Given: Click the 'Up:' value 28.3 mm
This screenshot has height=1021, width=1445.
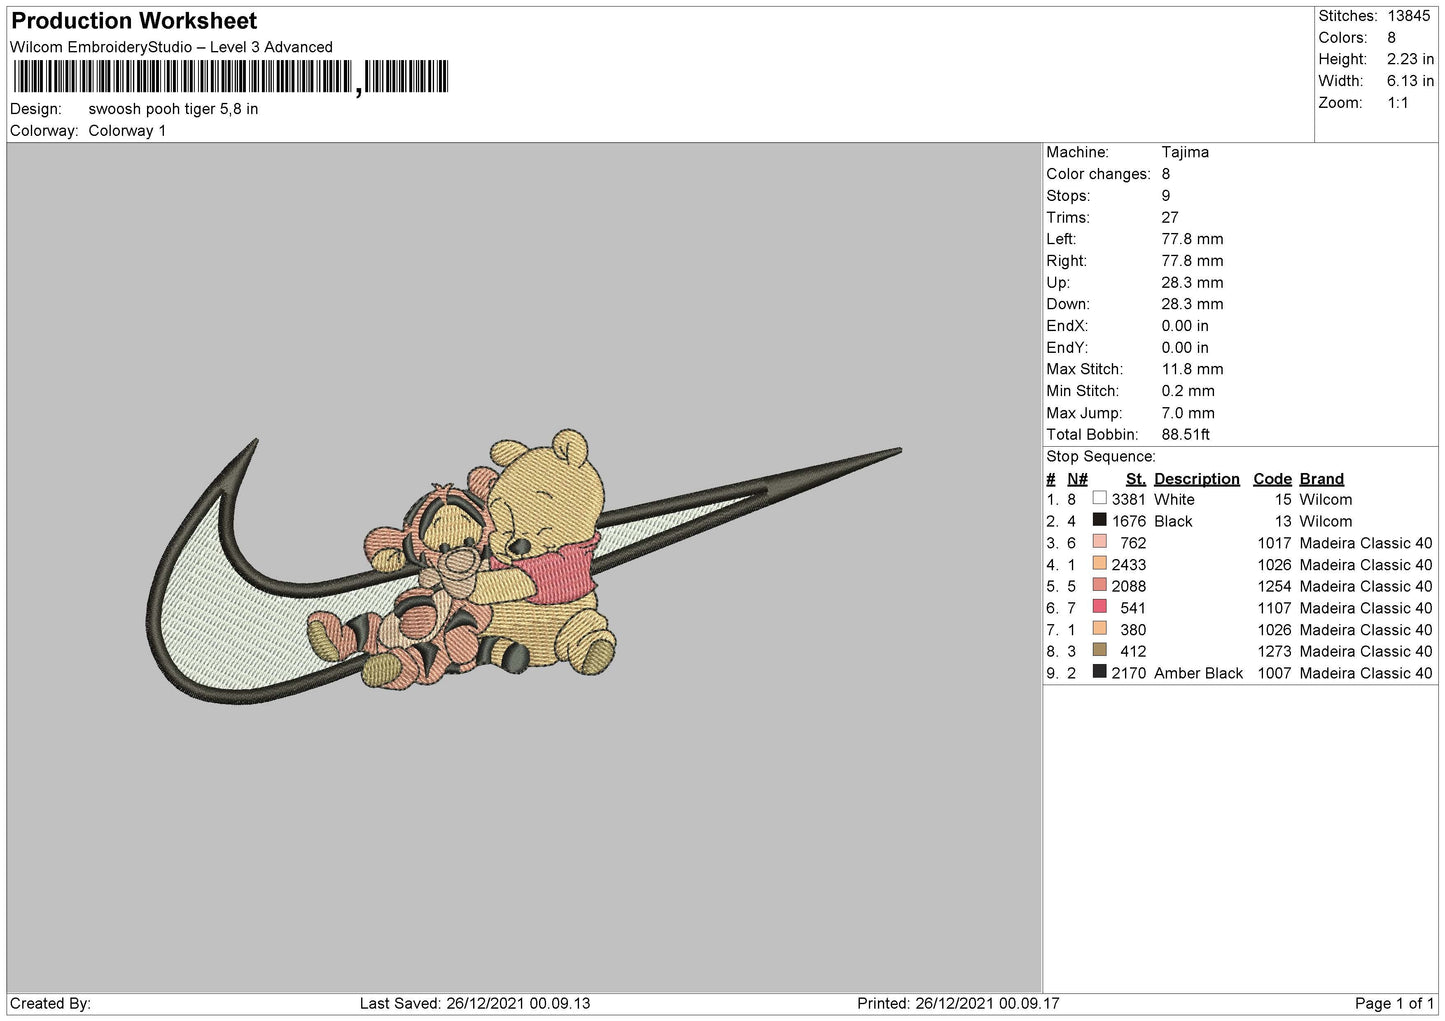Looking at the screenshot, I should pyautogui.click(x=1192, y=283).
